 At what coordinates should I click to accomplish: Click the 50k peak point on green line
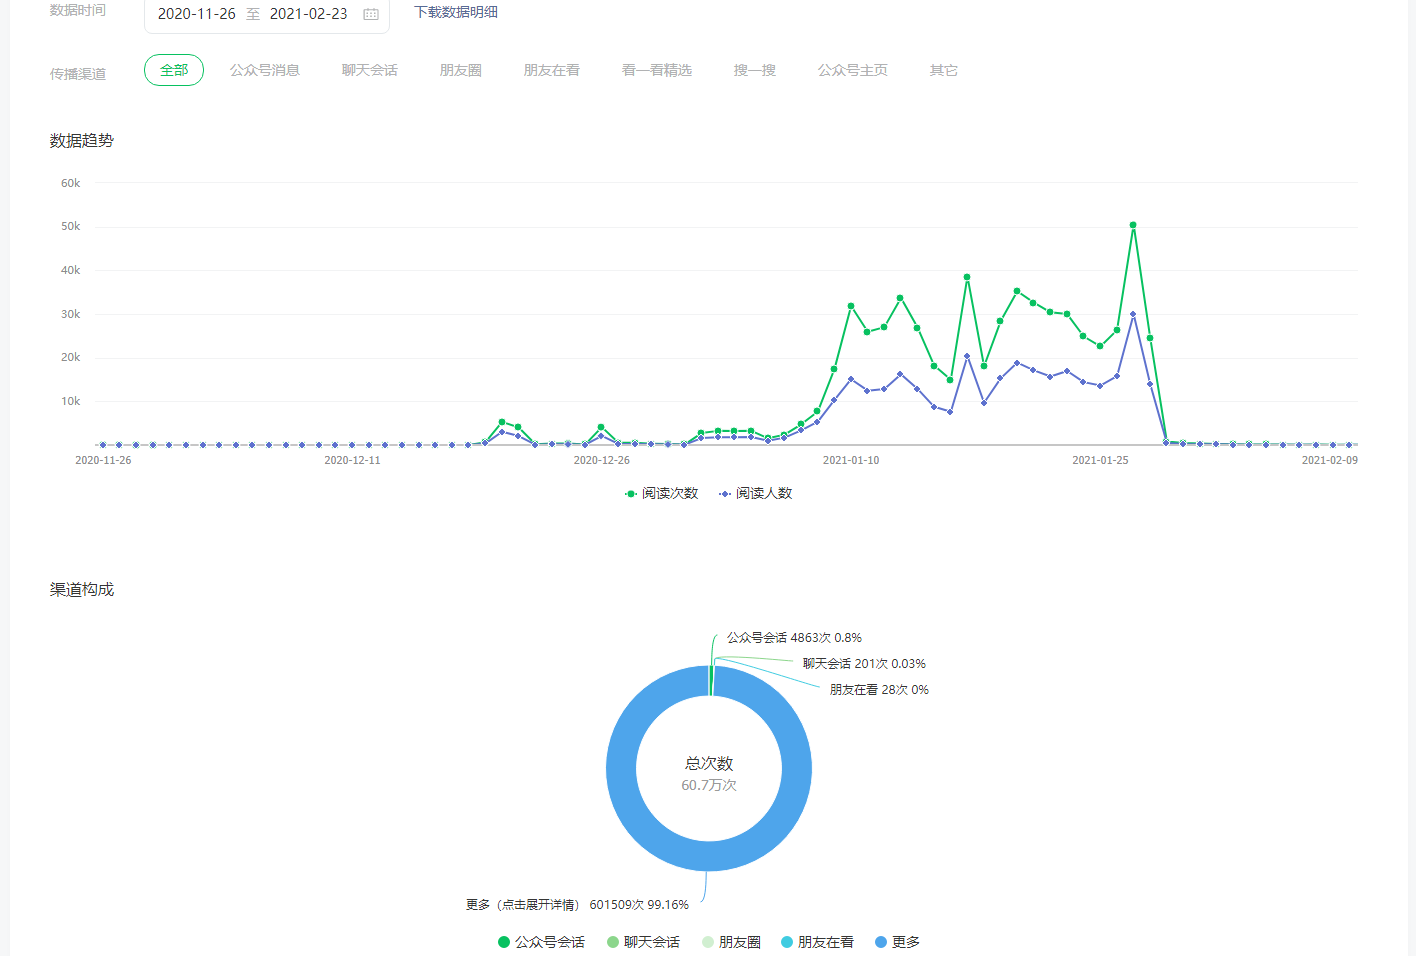tap(1133, 225)
